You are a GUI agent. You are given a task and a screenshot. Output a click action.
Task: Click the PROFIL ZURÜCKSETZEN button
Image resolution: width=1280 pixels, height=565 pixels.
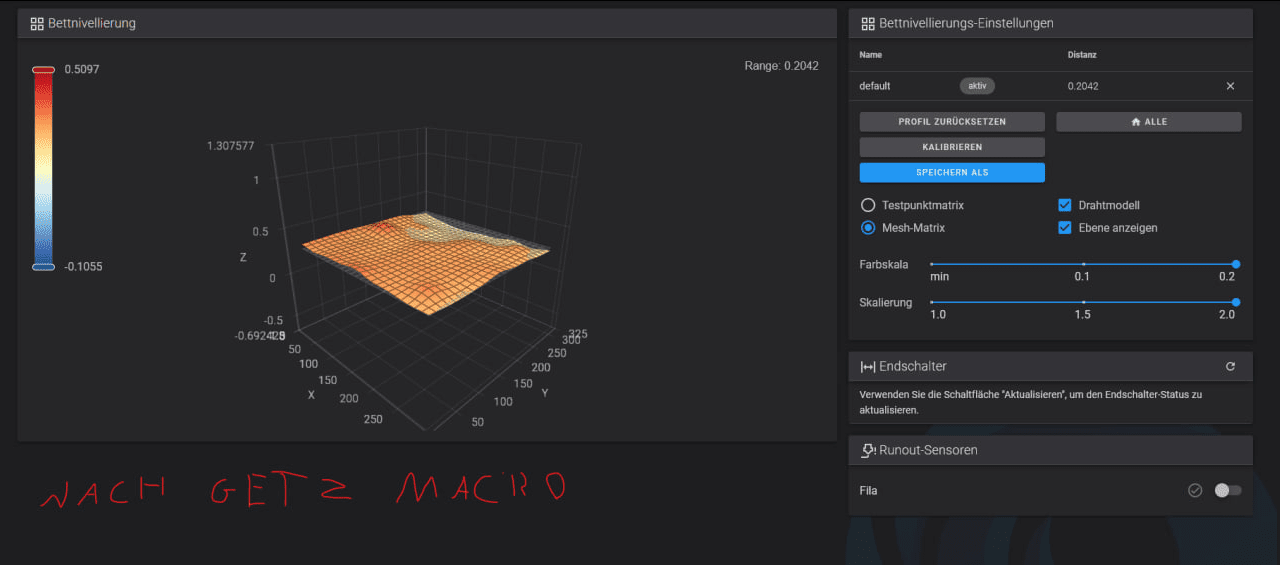click(x=952, y=121)
